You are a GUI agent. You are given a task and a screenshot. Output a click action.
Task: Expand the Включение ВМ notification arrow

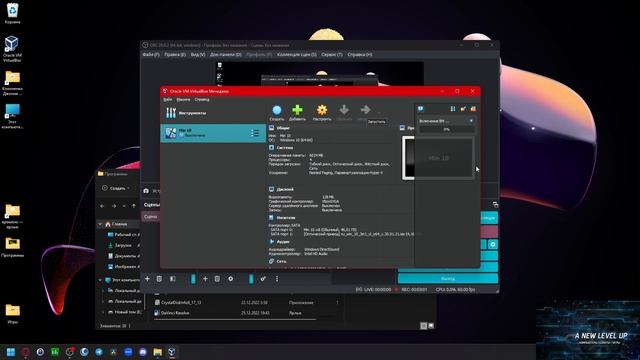471,121
